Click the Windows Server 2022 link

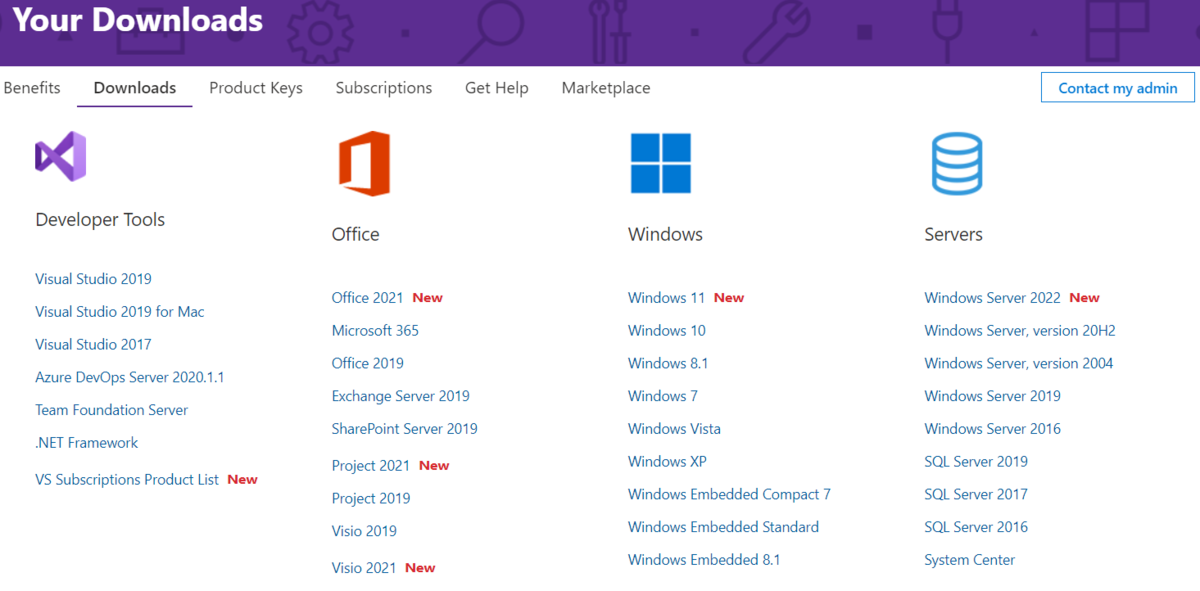[992, 297]
